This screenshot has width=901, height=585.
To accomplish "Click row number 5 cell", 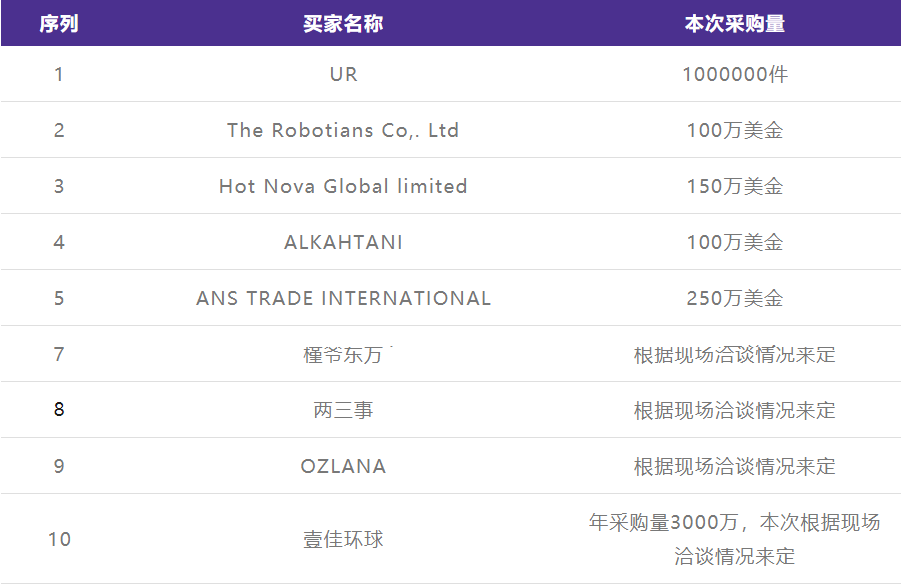I will point(59,298).
